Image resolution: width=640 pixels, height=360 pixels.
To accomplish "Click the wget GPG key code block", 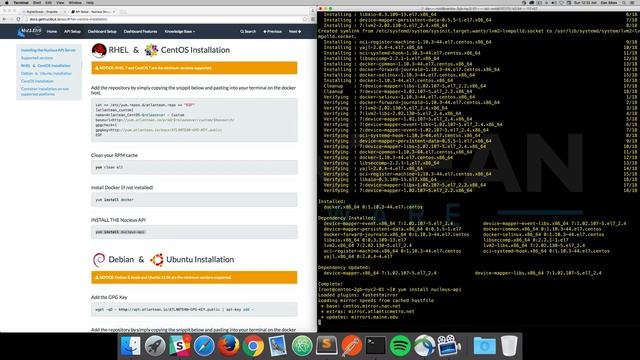I will [x=194, y=309].
